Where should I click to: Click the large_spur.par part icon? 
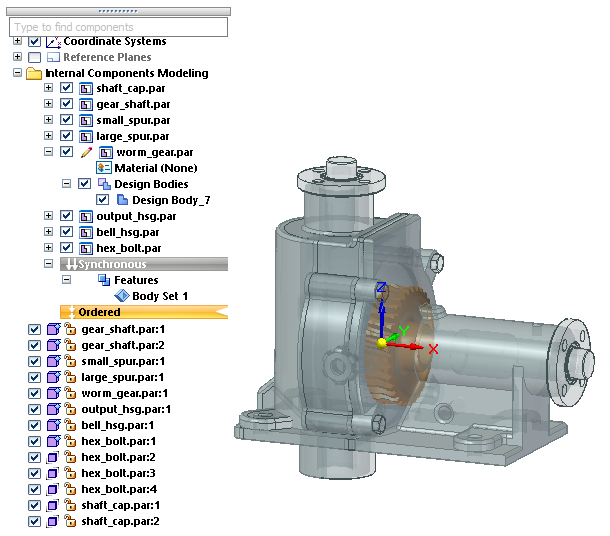(x=86, y=137)
